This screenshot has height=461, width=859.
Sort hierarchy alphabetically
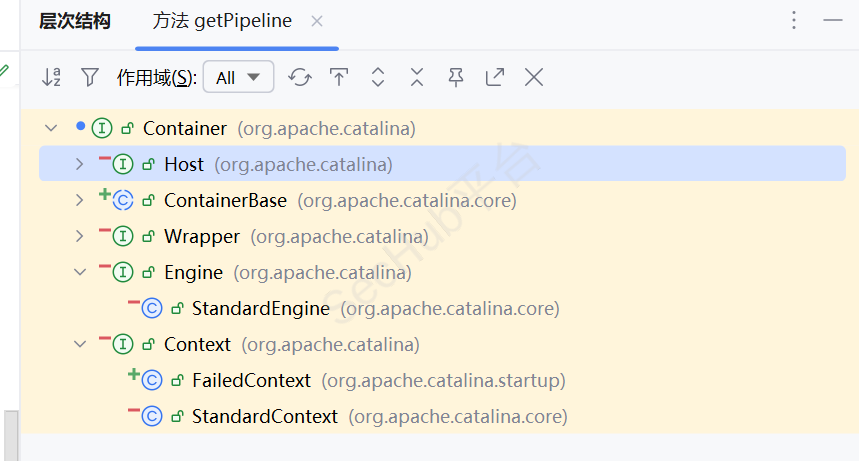tap(52, 77)
